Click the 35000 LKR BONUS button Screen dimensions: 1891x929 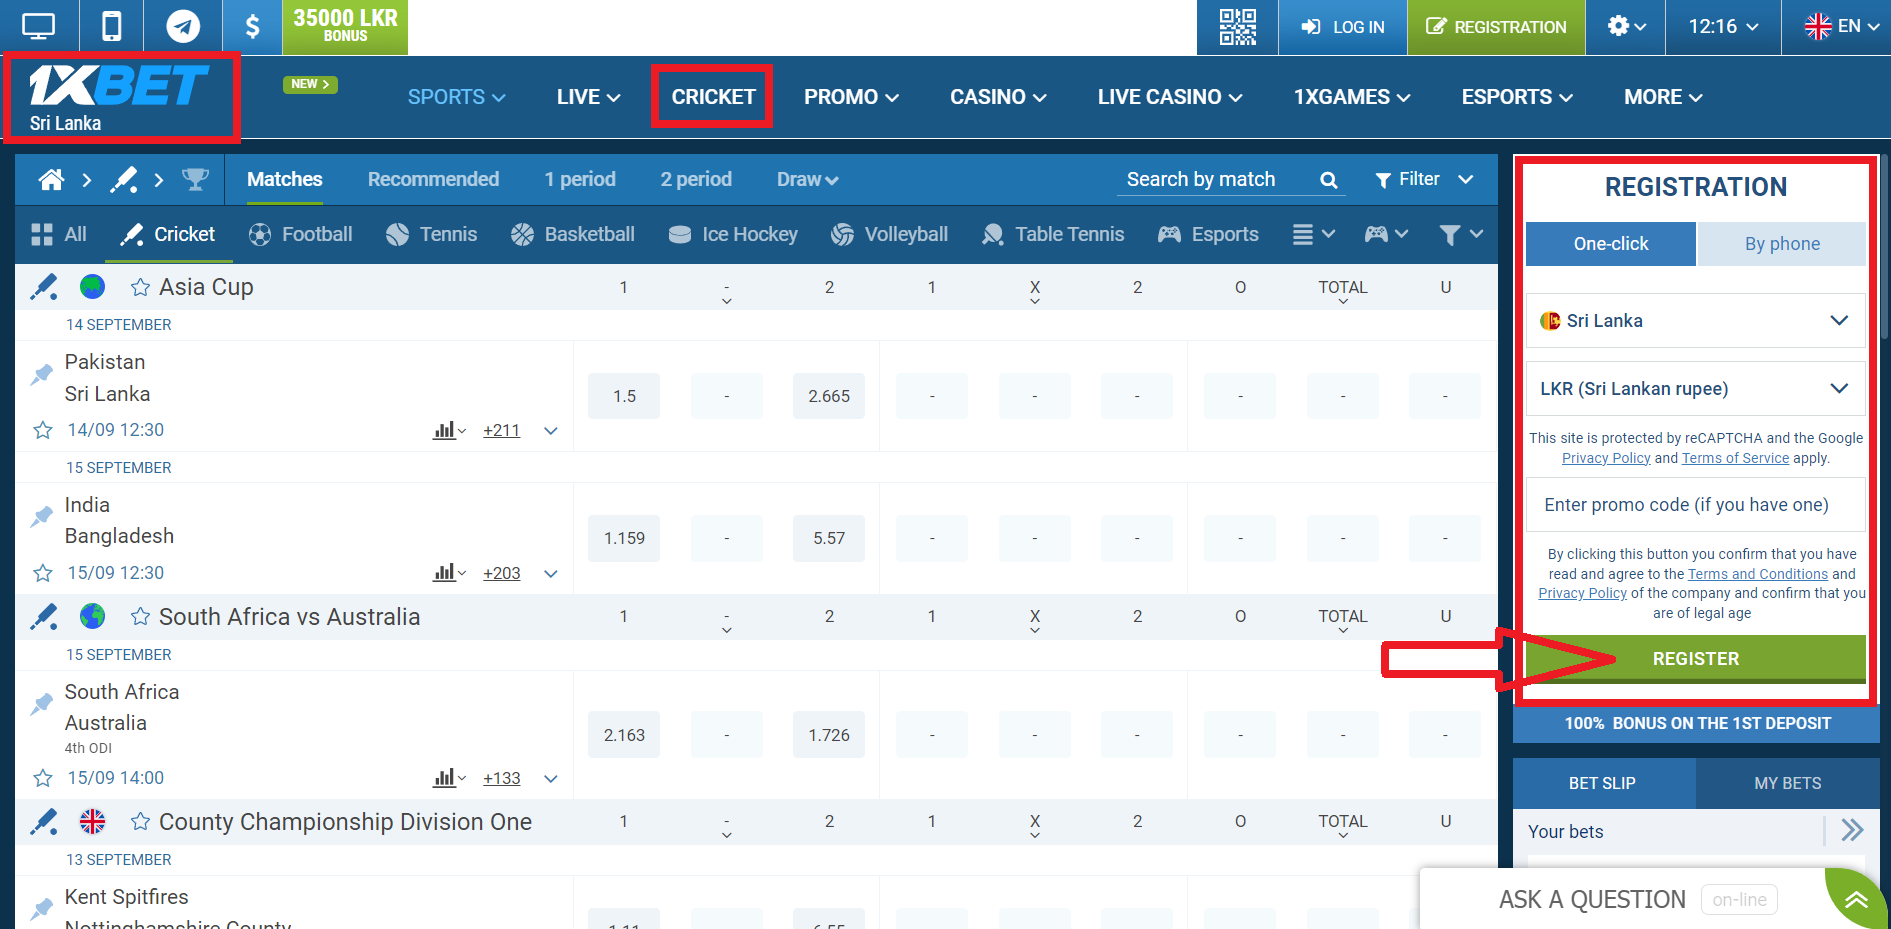tap(345, 26)
